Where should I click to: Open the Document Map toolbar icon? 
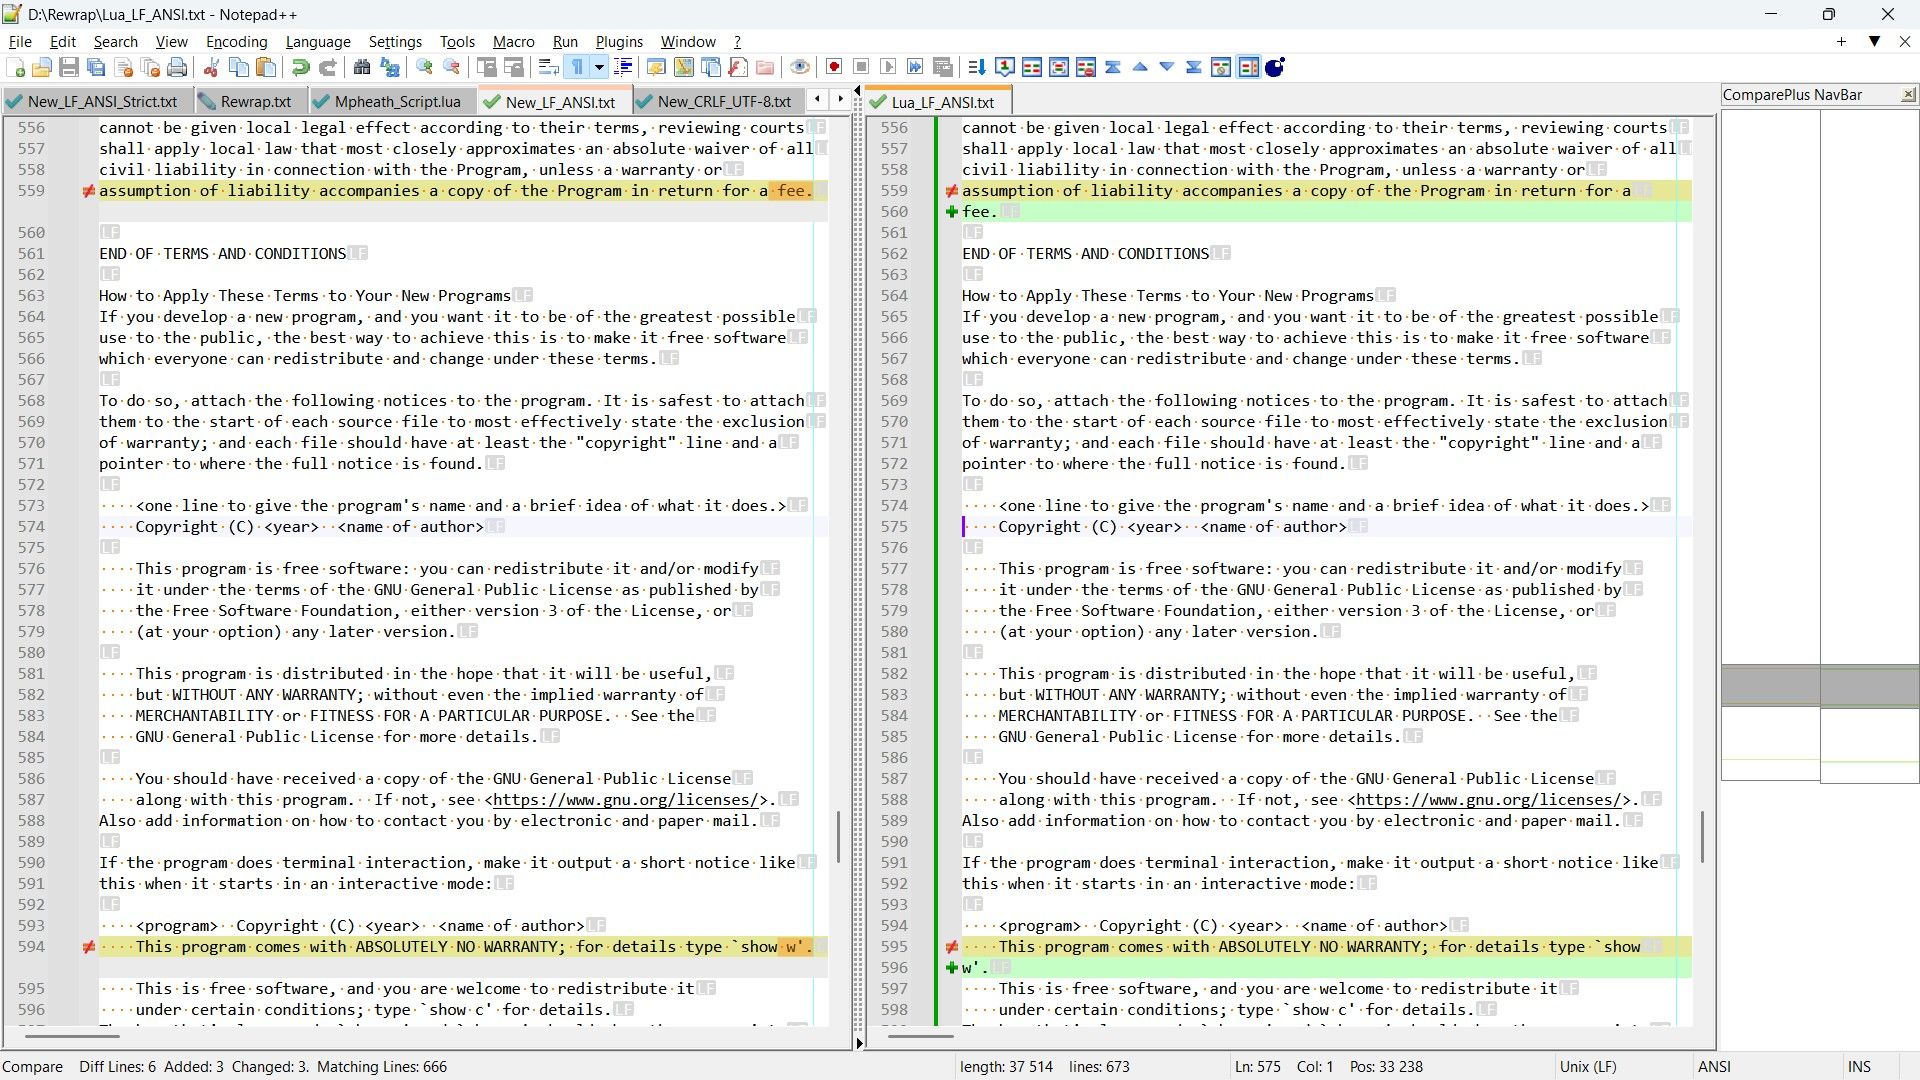(x=683, y=67)
